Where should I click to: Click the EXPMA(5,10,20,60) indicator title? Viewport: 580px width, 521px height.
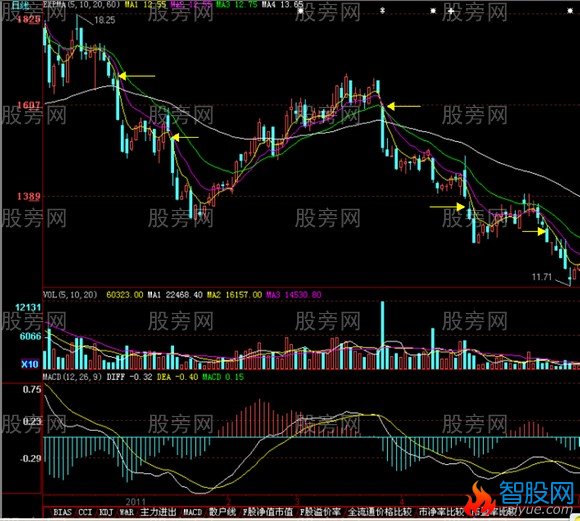tap(81, 5)
